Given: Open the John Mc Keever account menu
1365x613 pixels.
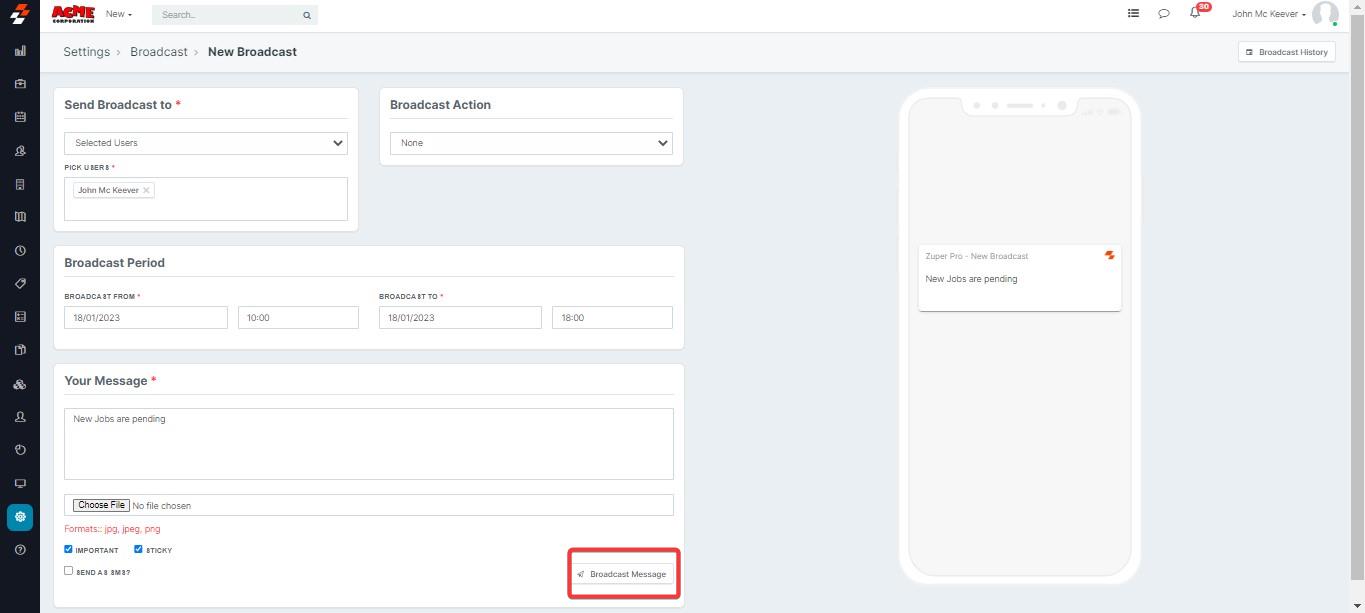Looking at the screenshot, I should (x=1269, y=14).
